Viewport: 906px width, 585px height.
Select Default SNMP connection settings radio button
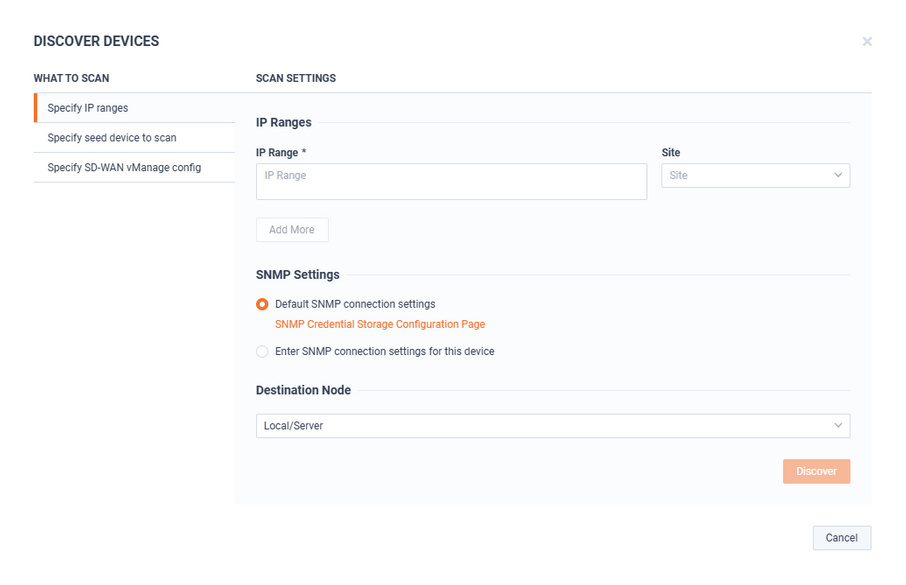tap(262, 304)
